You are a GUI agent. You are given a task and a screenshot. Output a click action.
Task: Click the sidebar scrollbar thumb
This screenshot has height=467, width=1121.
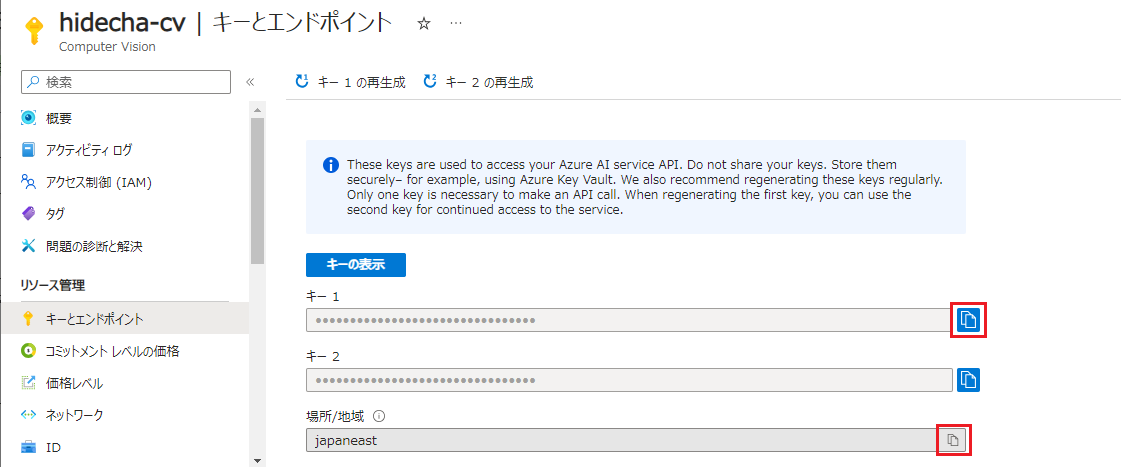tap(257, 191)
